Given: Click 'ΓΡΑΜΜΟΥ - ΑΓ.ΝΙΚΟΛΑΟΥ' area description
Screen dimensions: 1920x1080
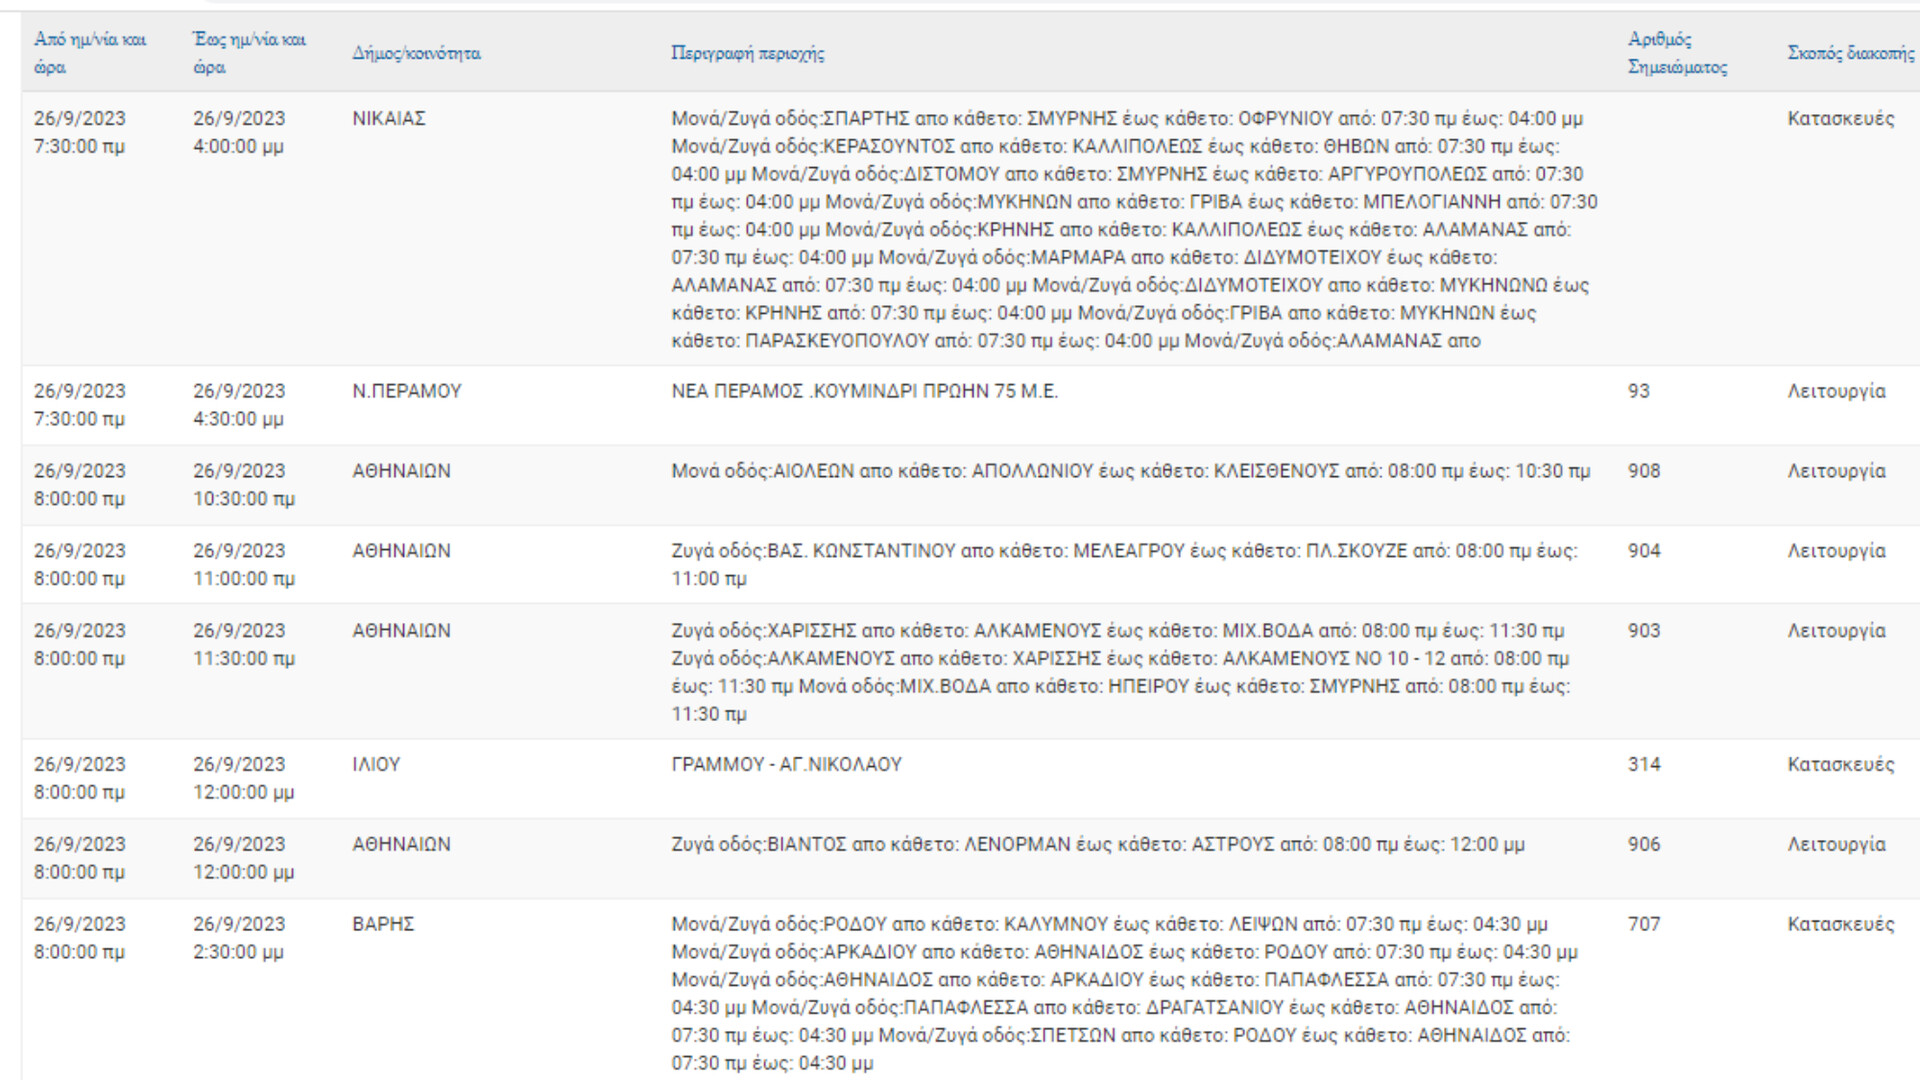Looking at the screenshot, I should [x=786, y=764].
